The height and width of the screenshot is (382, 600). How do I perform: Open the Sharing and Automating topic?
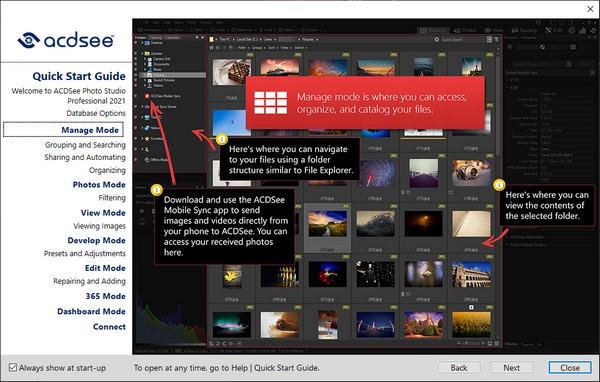(x=85, y=157)
